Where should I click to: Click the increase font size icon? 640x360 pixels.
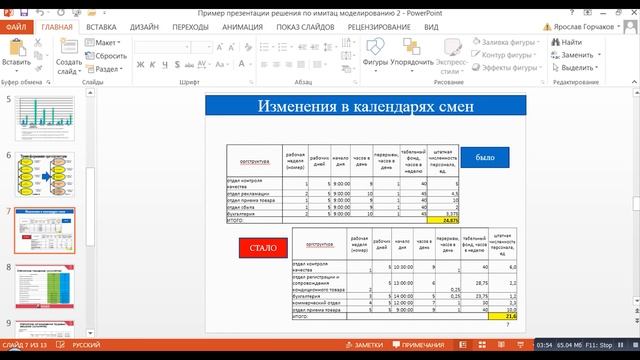220,47
